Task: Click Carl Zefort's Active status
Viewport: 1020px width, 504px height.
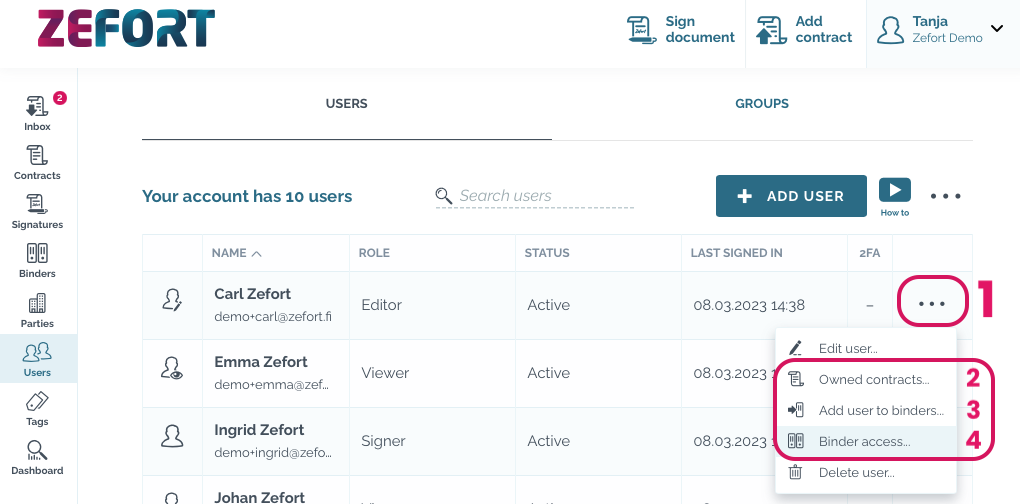Action: point(548,305)
